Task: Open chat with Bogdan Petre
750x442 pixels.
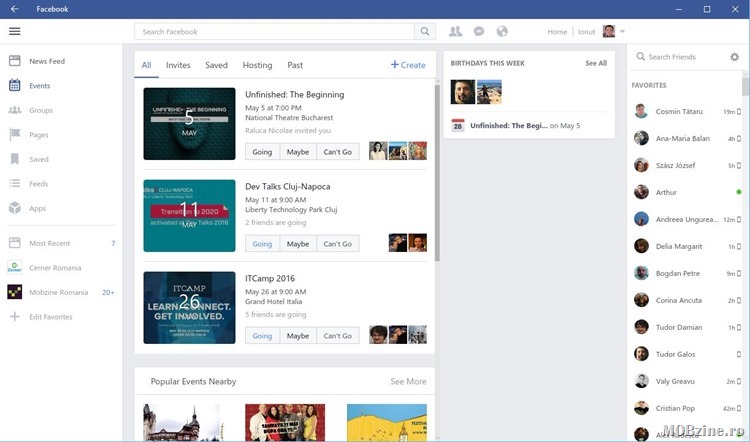Action: [686, 273]
